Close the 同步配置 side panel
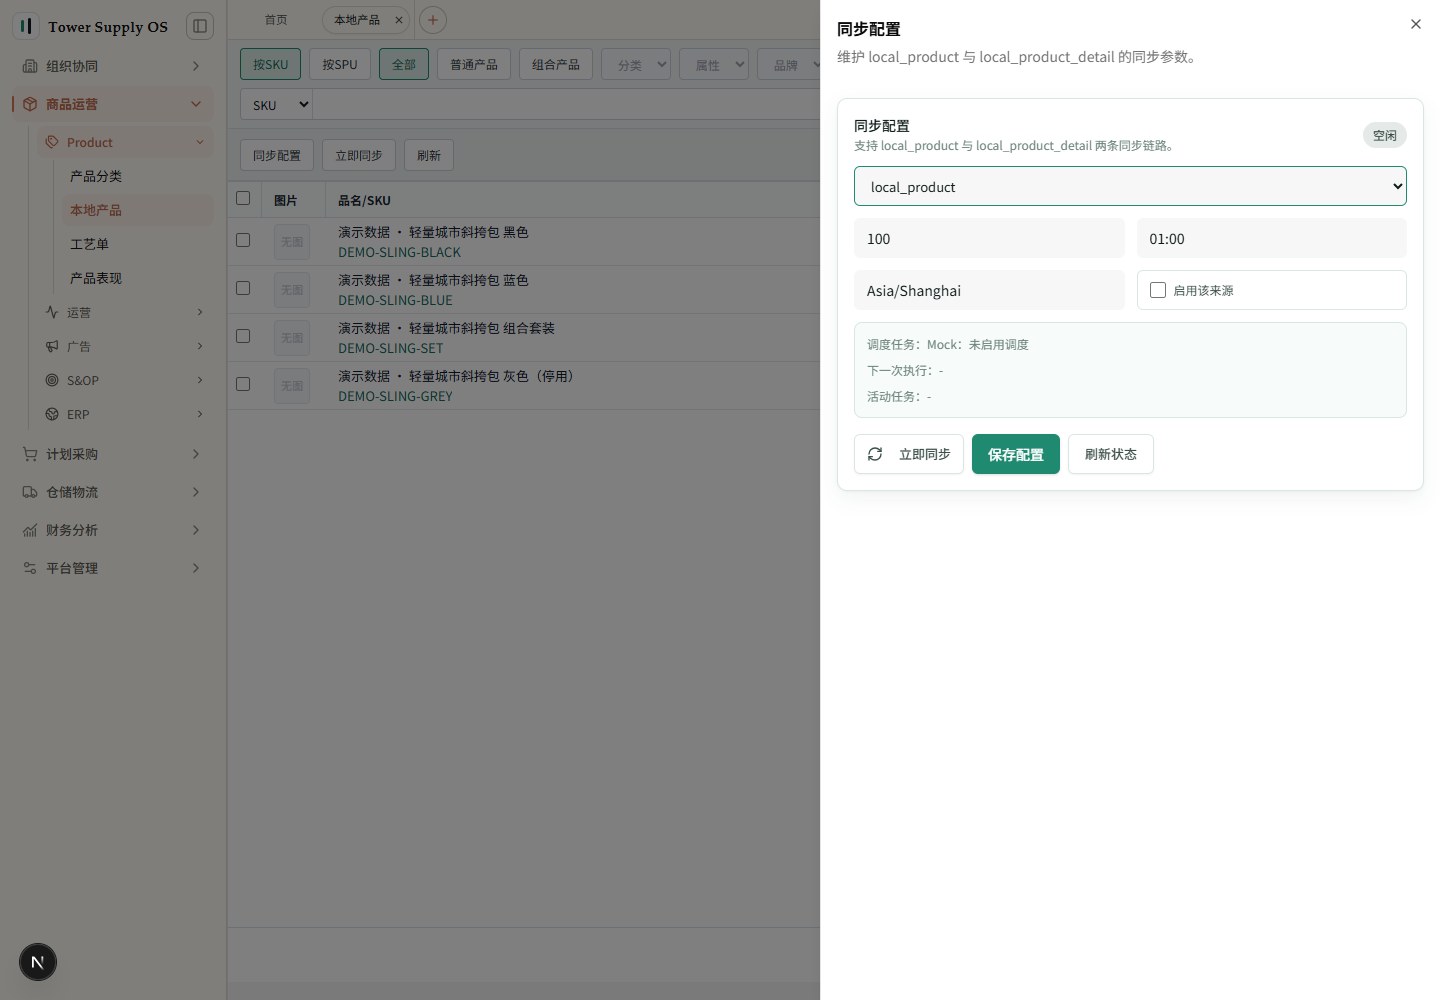Viewport: 1440px width, 1000px height. click(1416, 24)
